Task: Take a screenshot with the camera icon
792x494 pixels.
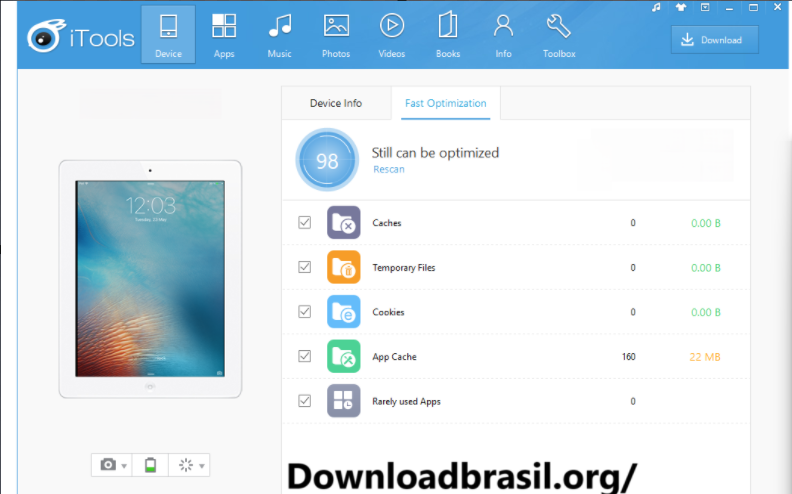Action: [x=108, y=464]
